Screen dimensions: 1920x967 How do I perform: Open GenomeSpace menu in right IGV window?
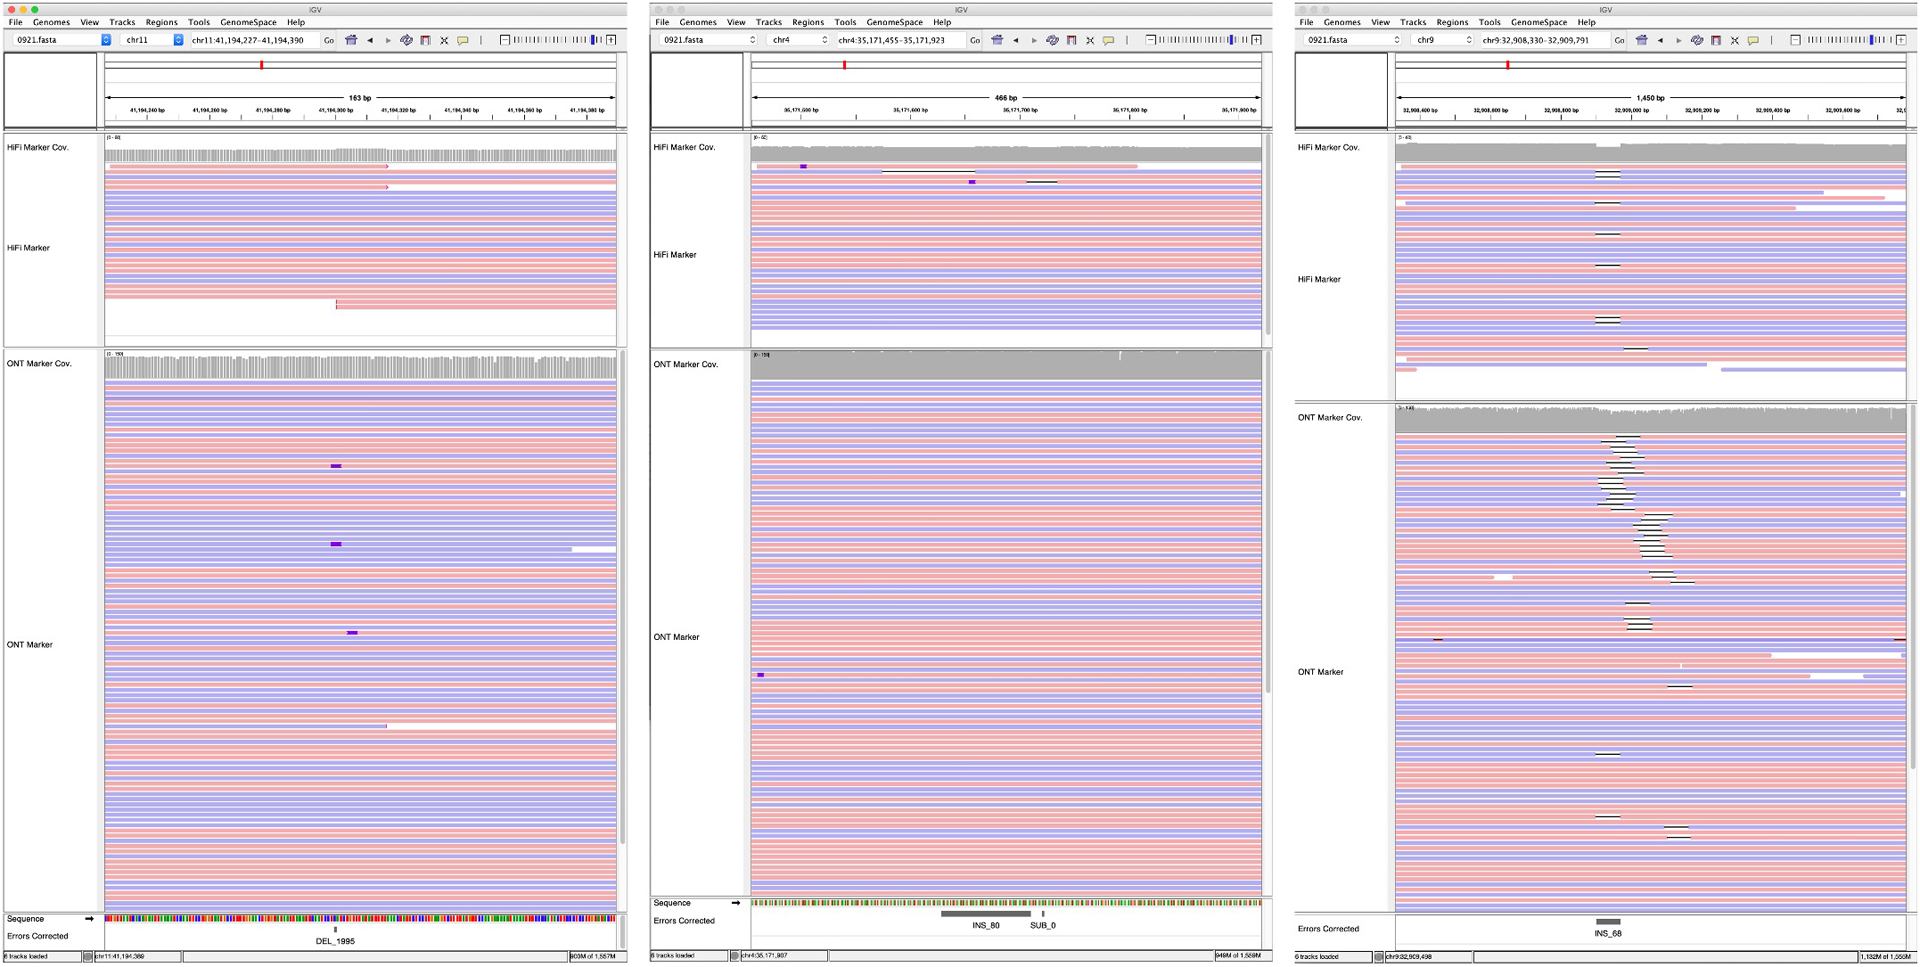click(x=1539, y=22)
